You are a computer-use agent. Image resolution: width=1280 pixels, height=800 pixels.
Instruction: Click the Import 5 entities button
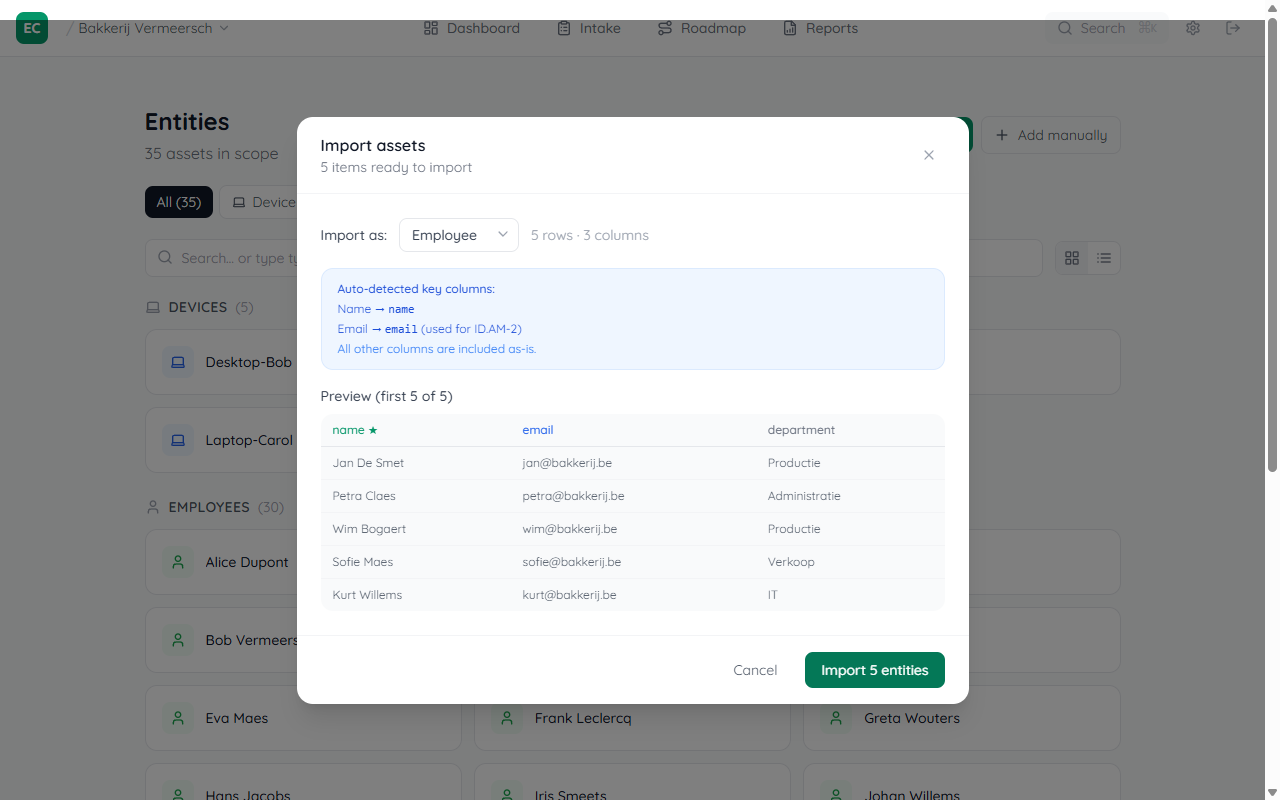[874, 670]
